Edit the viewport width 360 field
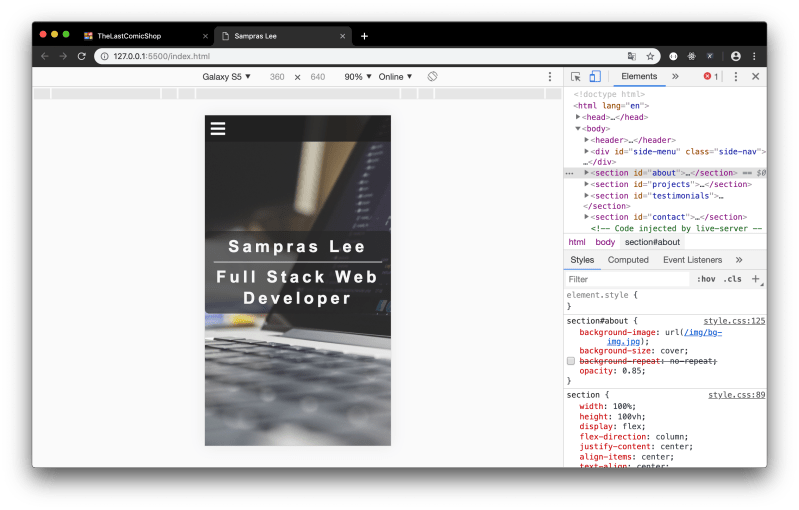 (x=277, y=77)
